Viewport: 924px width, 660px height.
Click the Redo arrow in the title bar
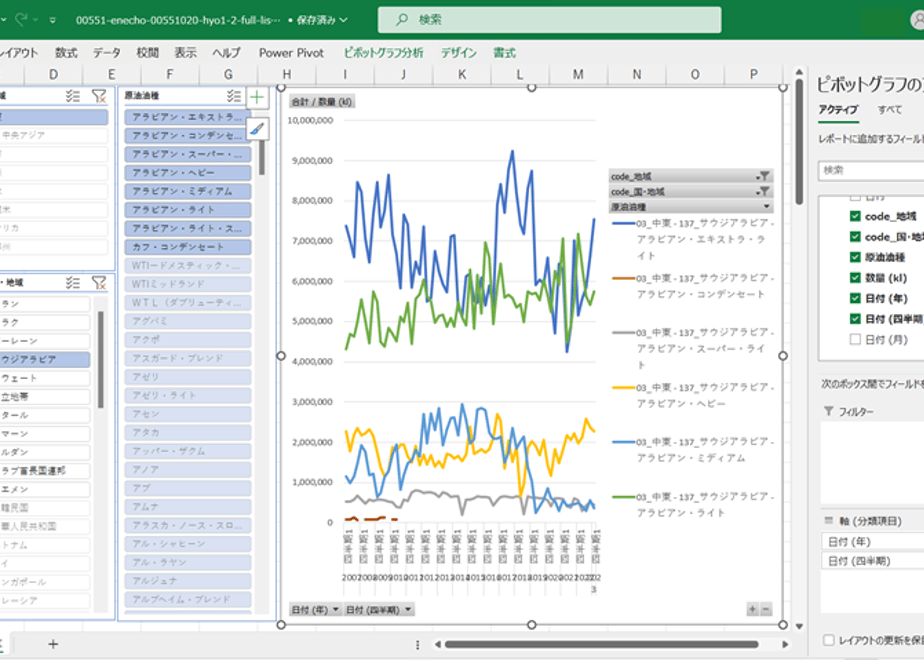(21, 19)
